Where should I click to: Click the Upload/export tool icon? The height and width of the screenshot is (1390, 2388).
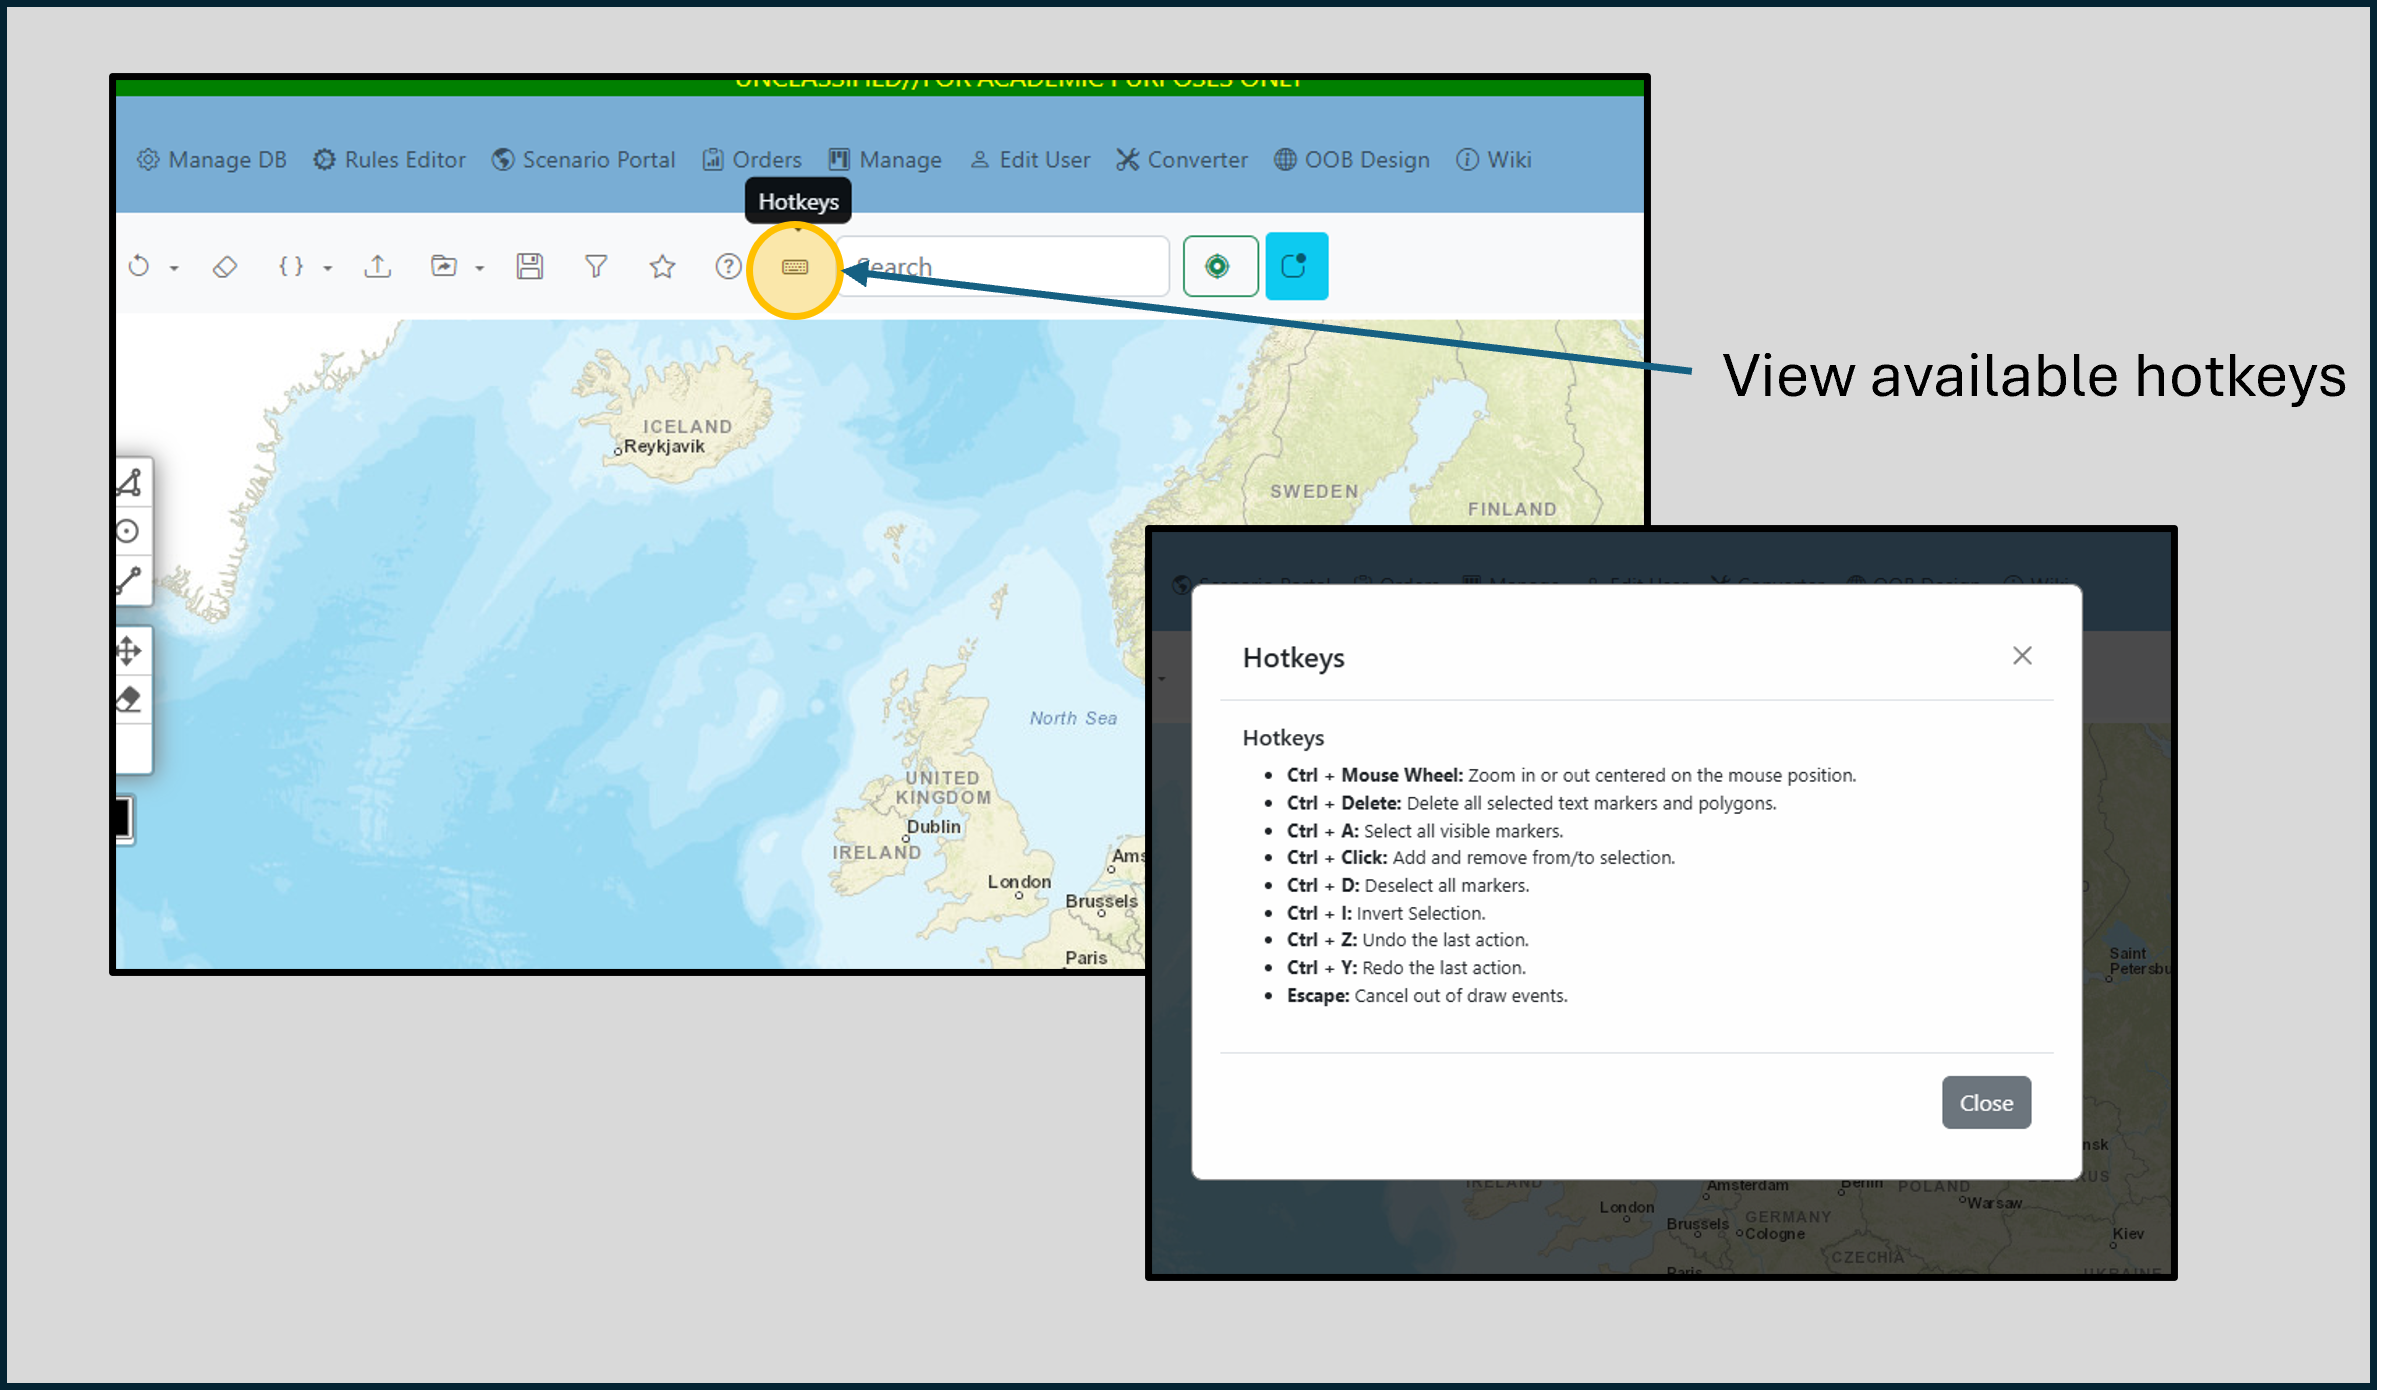(377, 266)
